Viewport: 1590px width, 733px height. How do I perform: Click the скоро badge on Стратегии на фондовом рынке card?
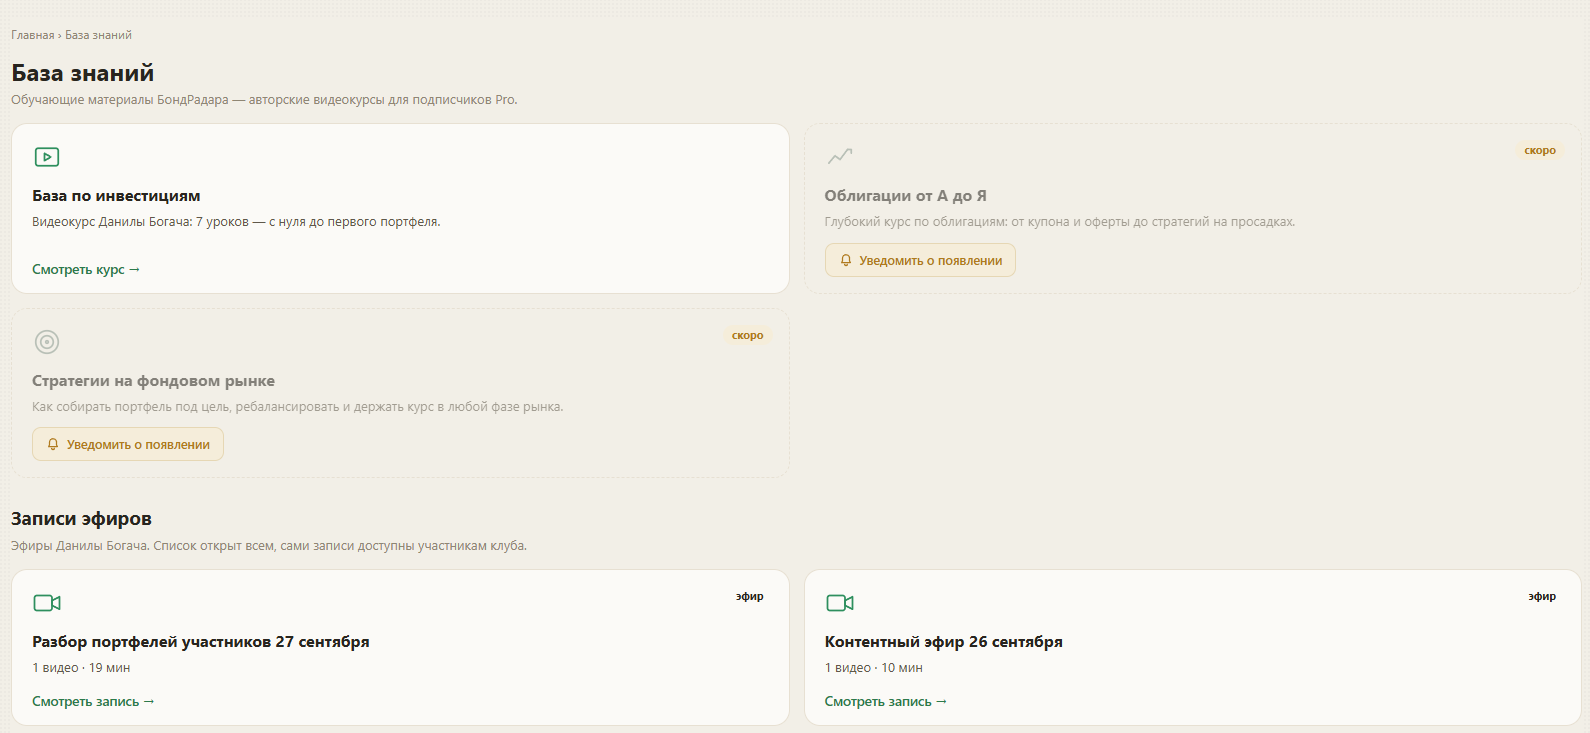(748, 336)
